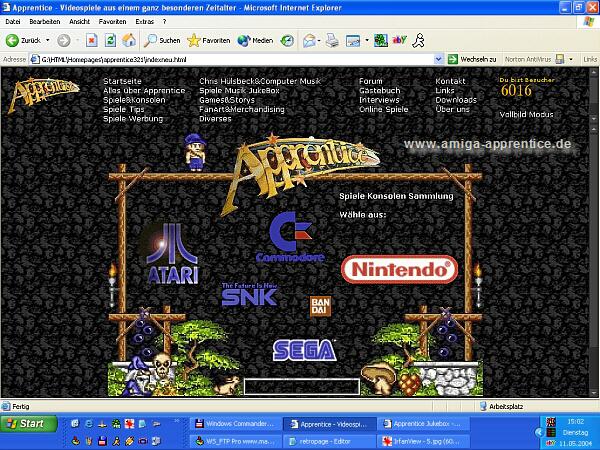This screenshot has width=600, height=450.
Task: Expand the back button history dropdown arrow
Action: pos(47,40)
